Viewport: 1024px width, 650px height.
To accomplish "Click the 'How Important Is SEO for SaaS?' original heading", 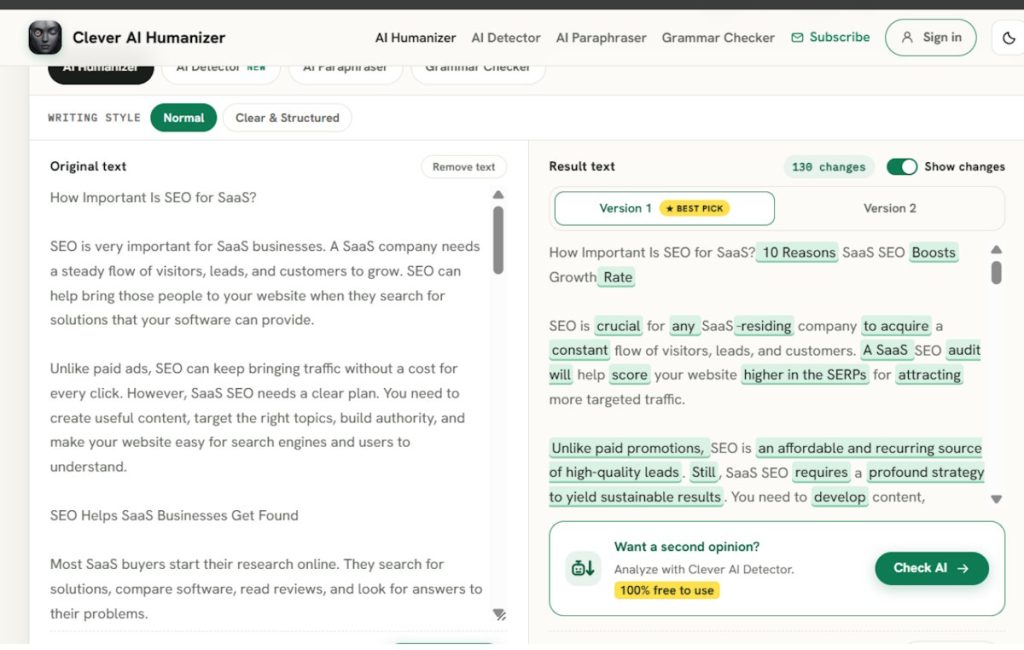I will [153, 197].
